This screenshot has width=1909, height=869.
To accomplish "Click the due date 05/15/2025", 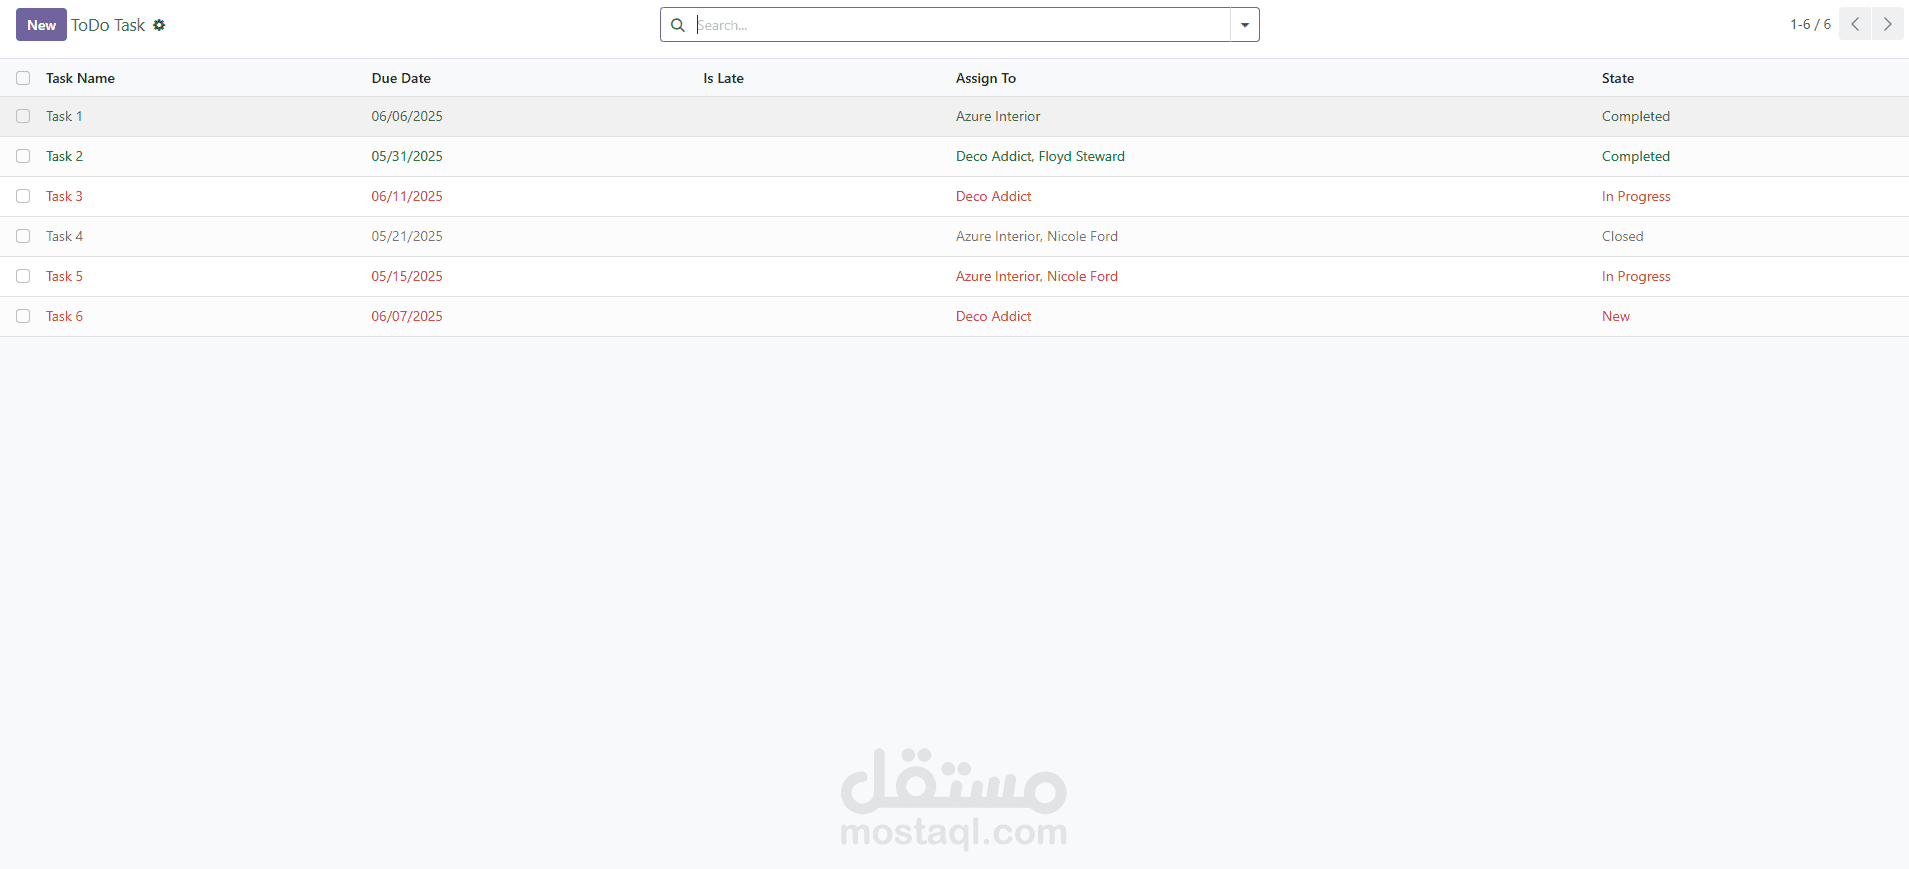I will click(407, 276).
